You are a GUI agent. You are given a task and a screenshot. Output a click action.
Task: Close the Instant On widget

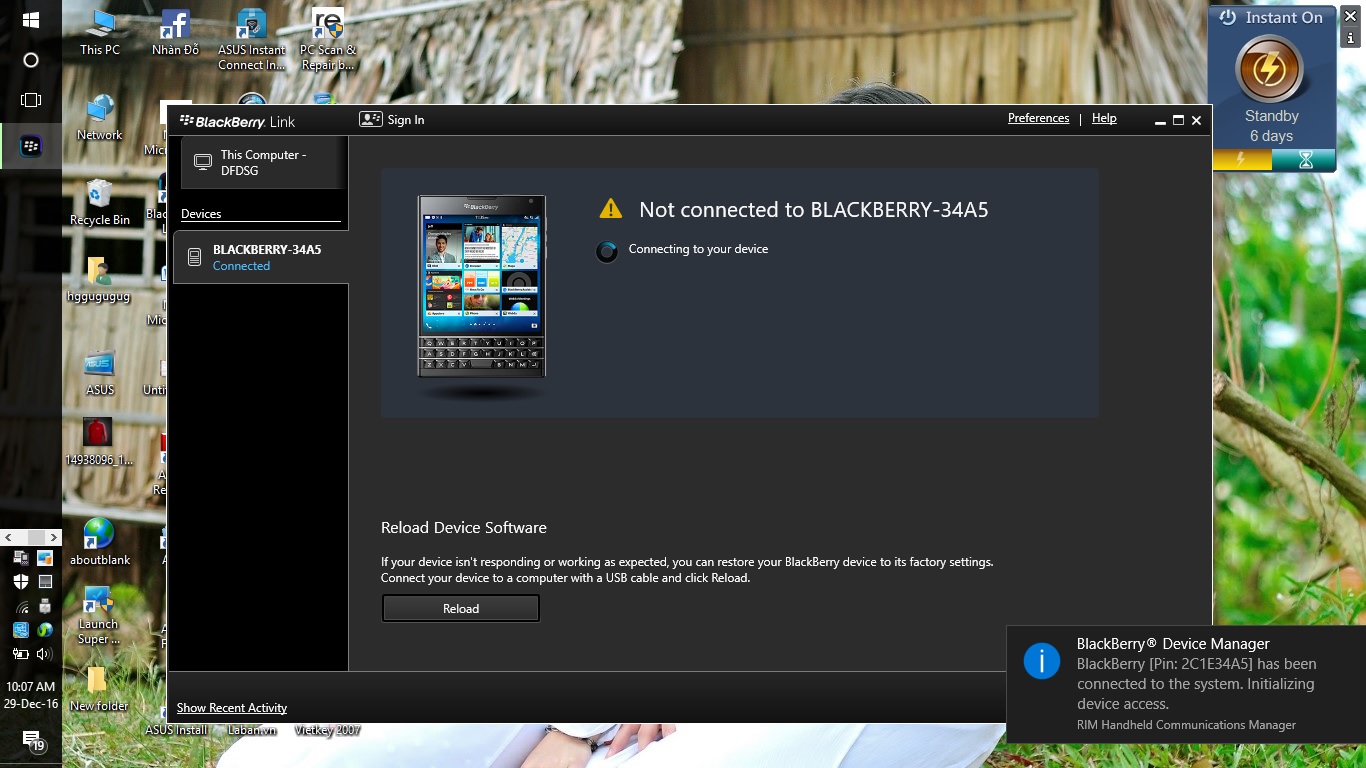pyautogui.click(x=1350, y=16)
